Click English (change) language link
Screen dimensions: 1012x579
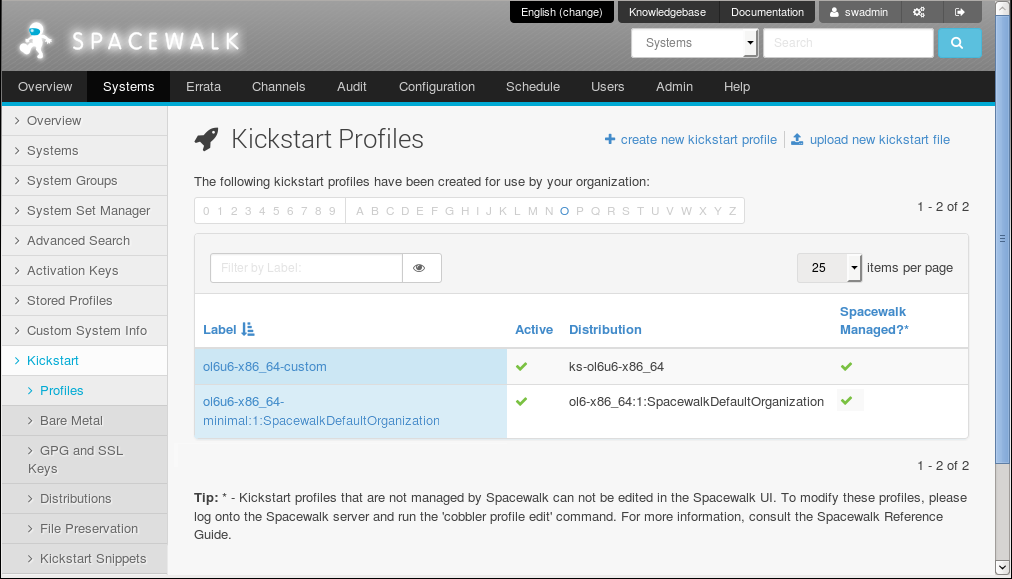562,12
